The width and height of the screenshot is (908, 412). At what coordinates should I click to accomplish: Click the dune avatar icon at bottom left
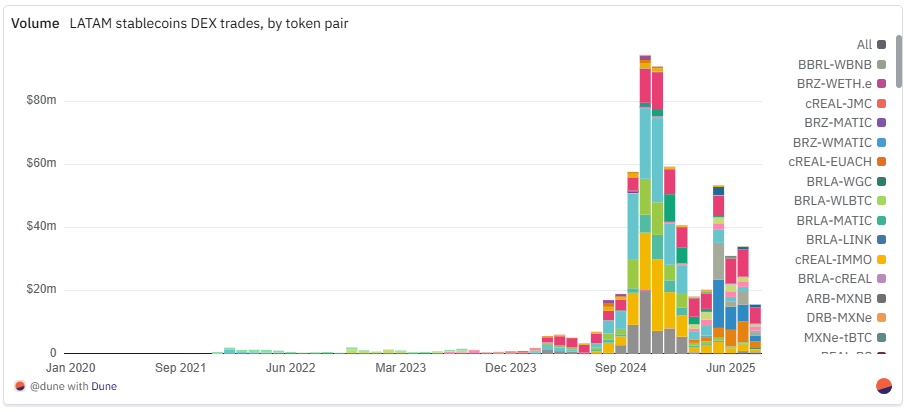tap(20, 386)
